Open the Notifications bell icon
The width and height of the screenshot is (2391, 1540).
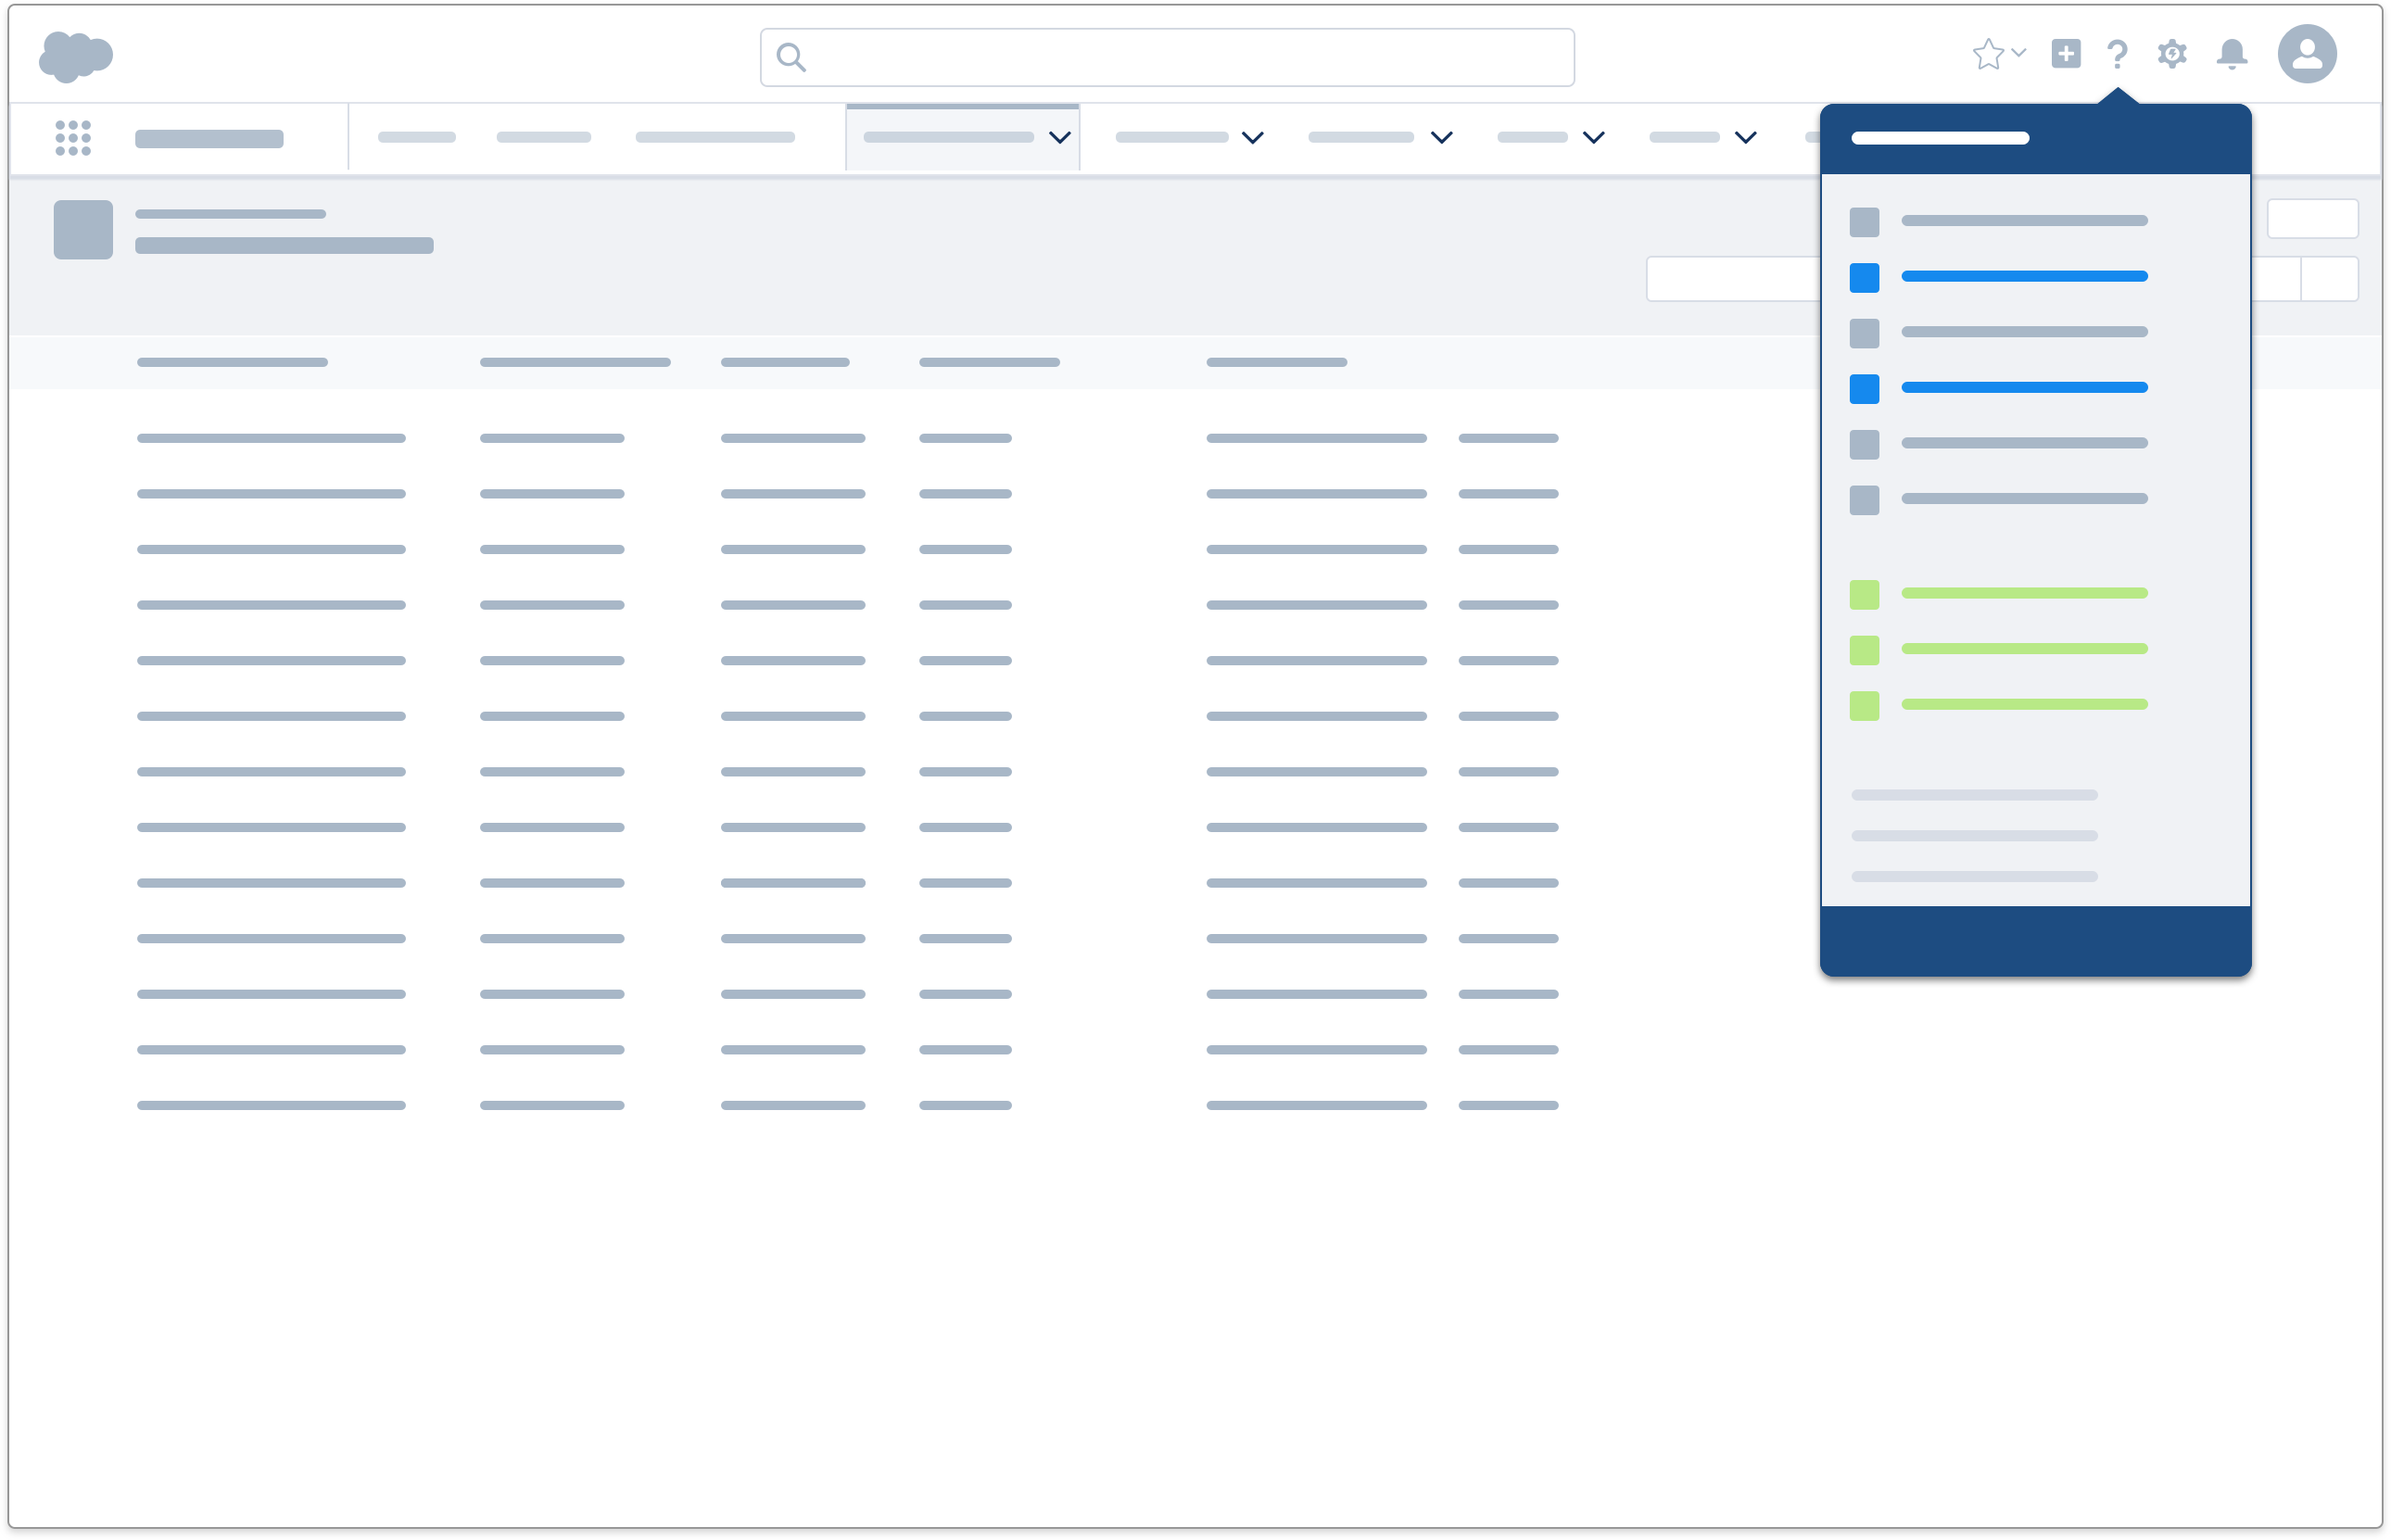pos(2233,55)
